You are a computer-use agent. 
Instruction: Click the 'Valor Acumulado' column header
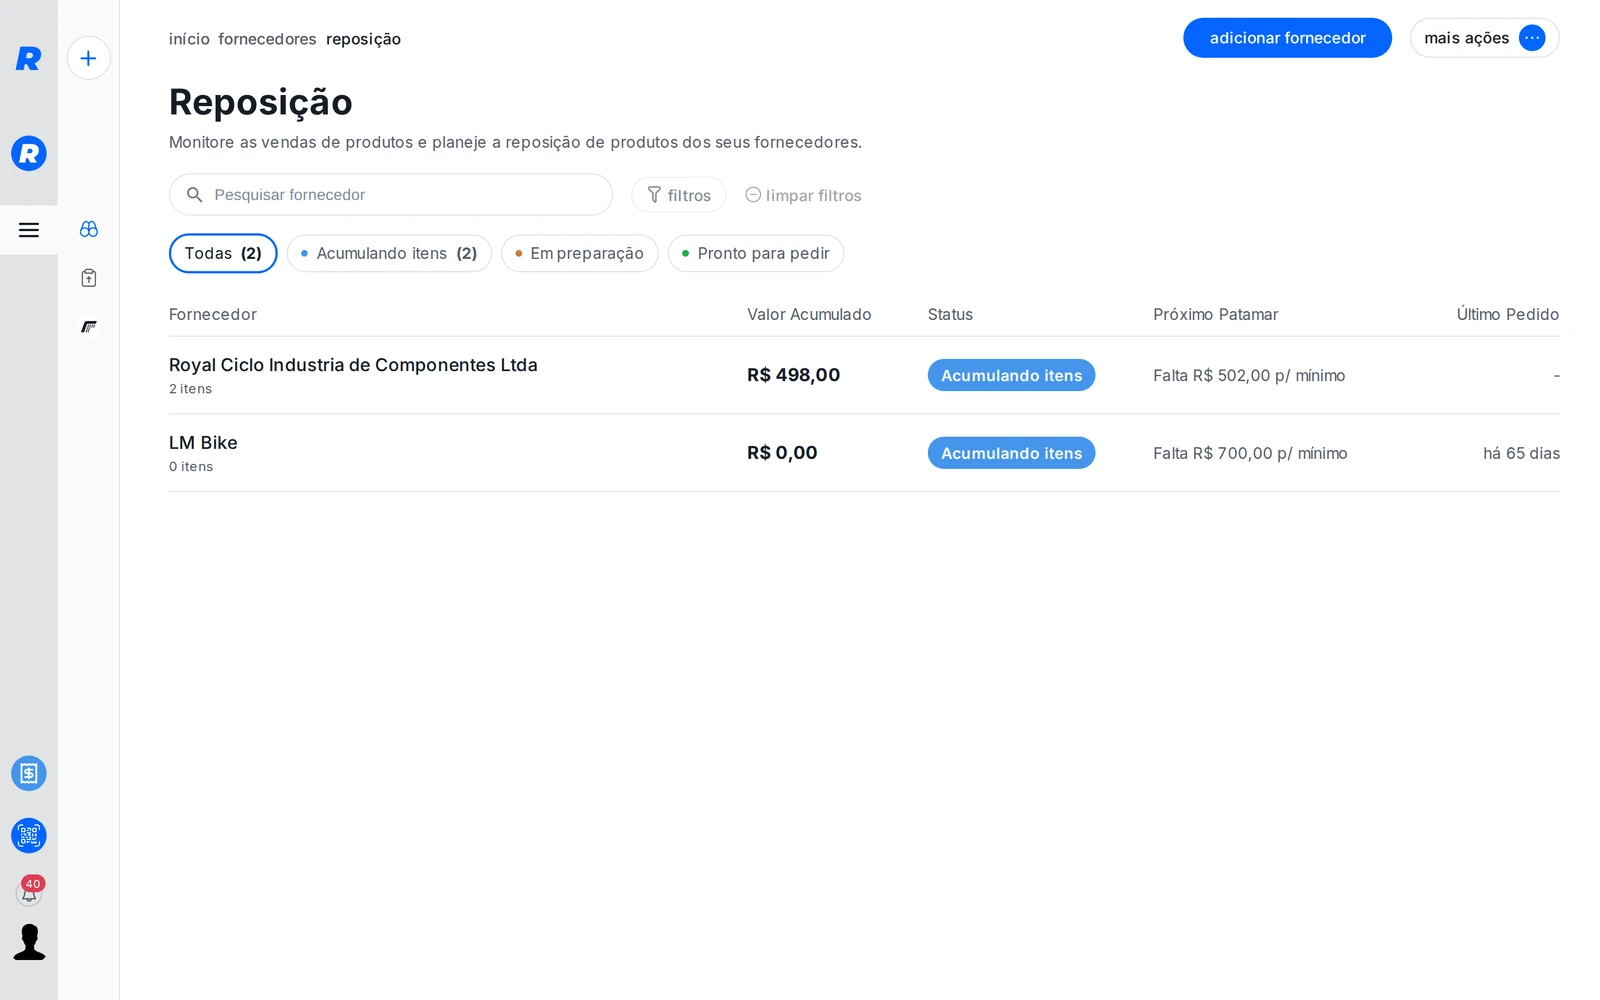[x=809, y=314]
